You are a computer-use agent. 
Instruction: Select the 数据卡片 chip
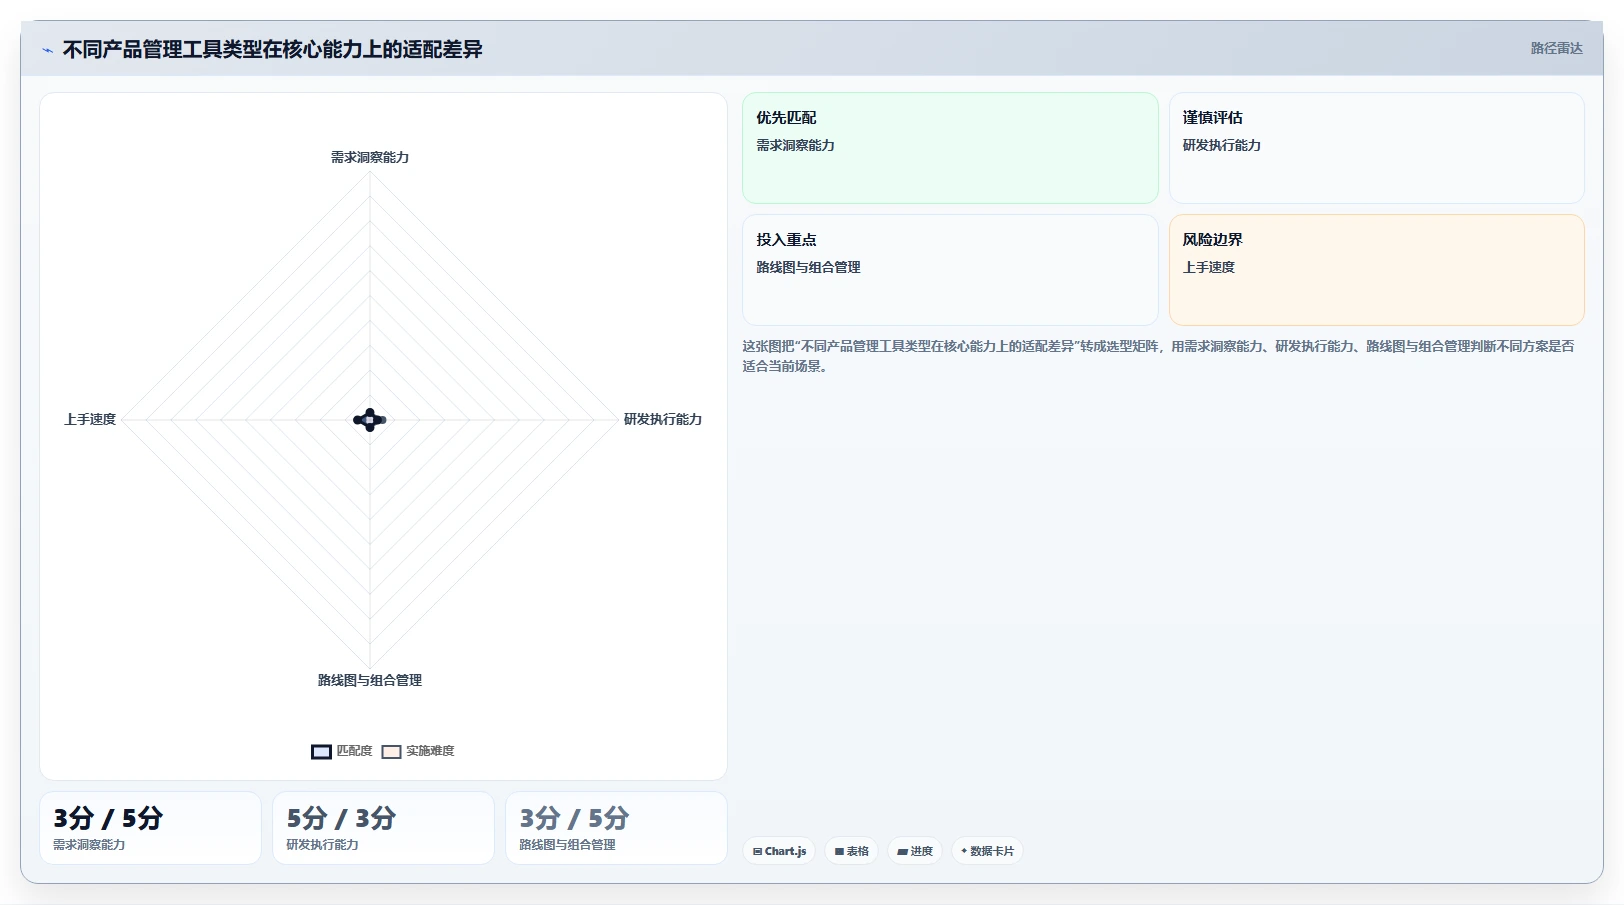pyautogui.click(x=987, y=851)
